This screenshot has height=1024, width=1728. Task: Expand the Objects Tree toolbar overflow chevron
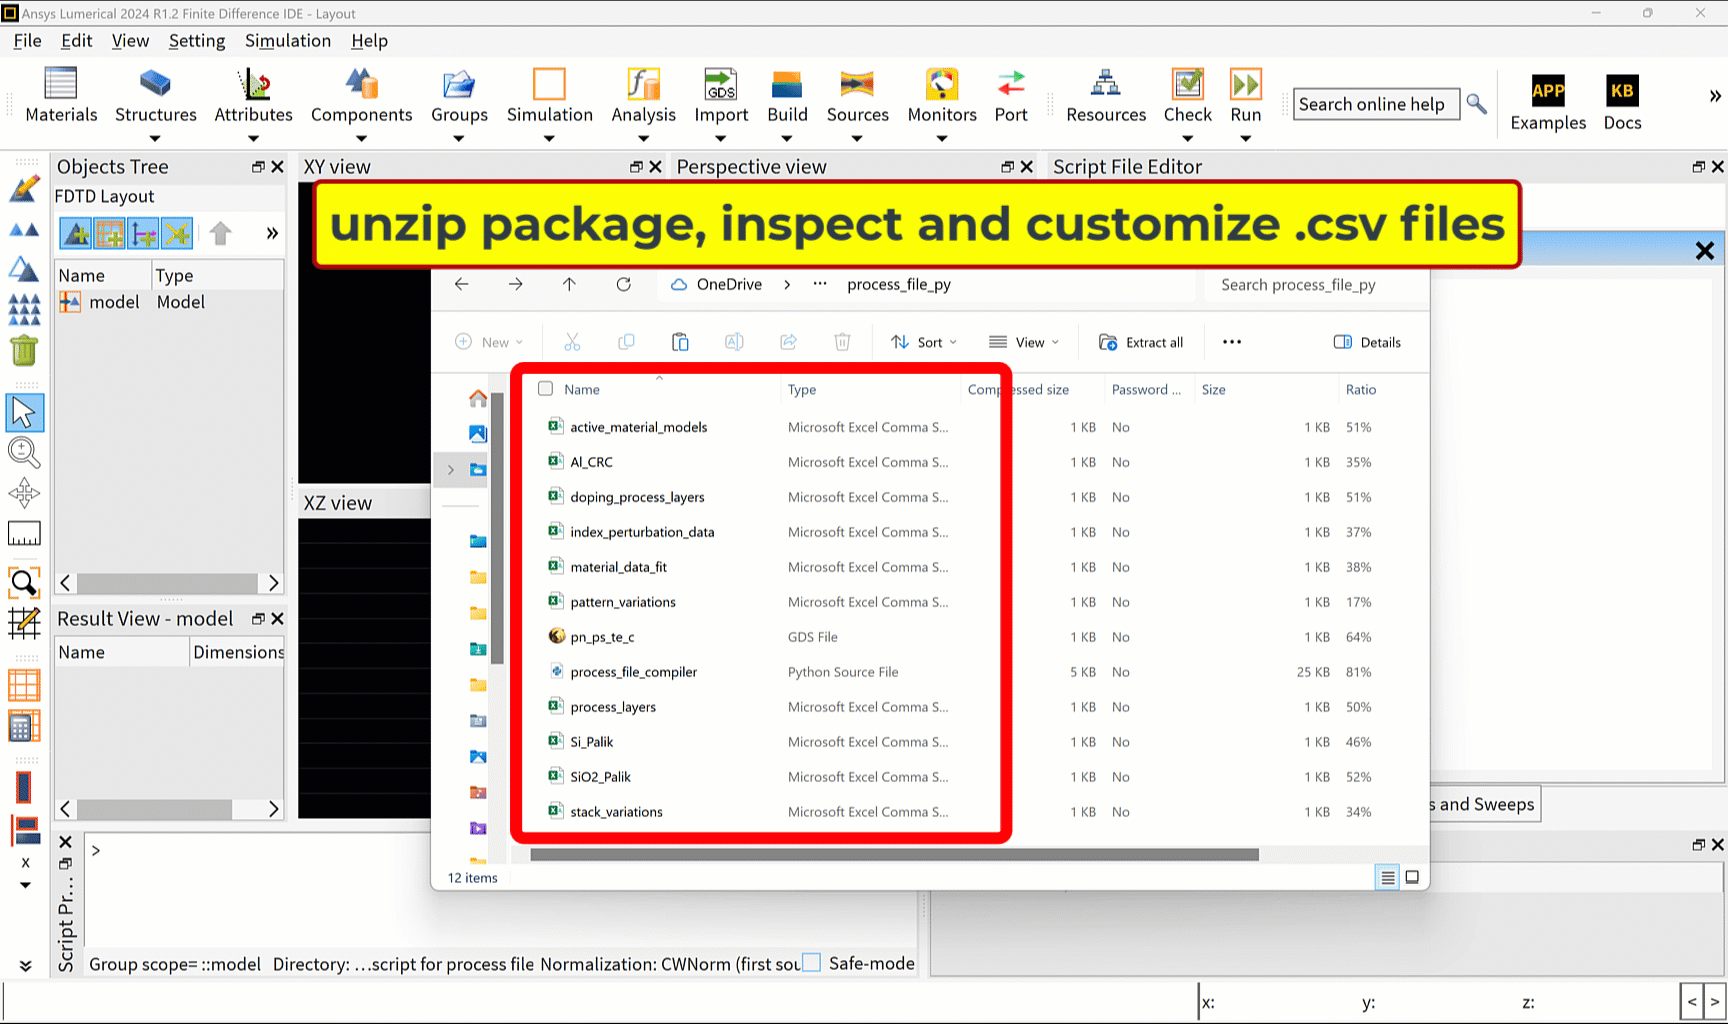(271, 234)
